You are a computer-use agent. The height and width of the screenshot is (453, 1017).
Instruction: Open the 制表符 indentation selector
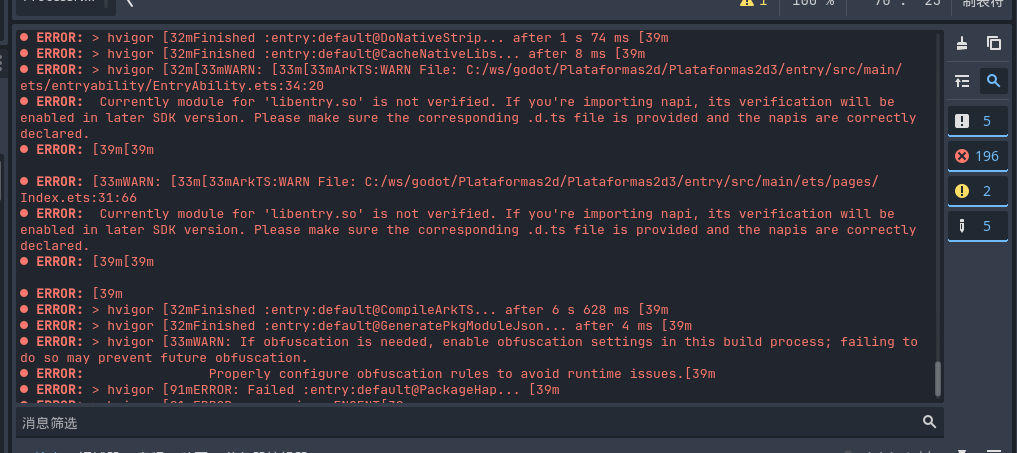(x=983, y=3)
